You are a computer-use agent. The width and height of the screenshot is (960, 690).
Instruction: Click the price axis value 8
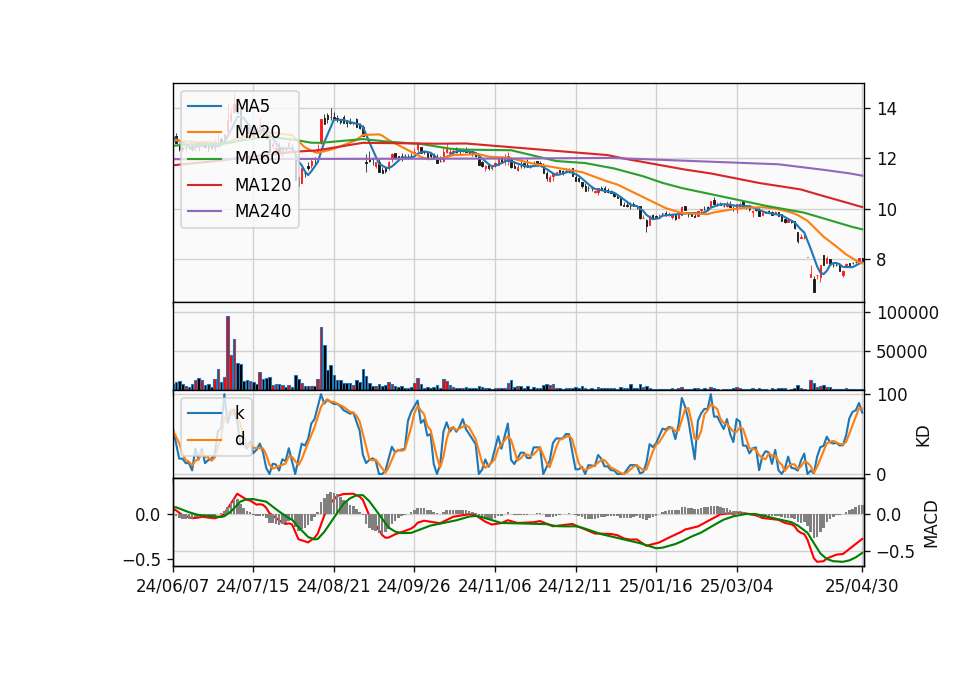(882, 260)
